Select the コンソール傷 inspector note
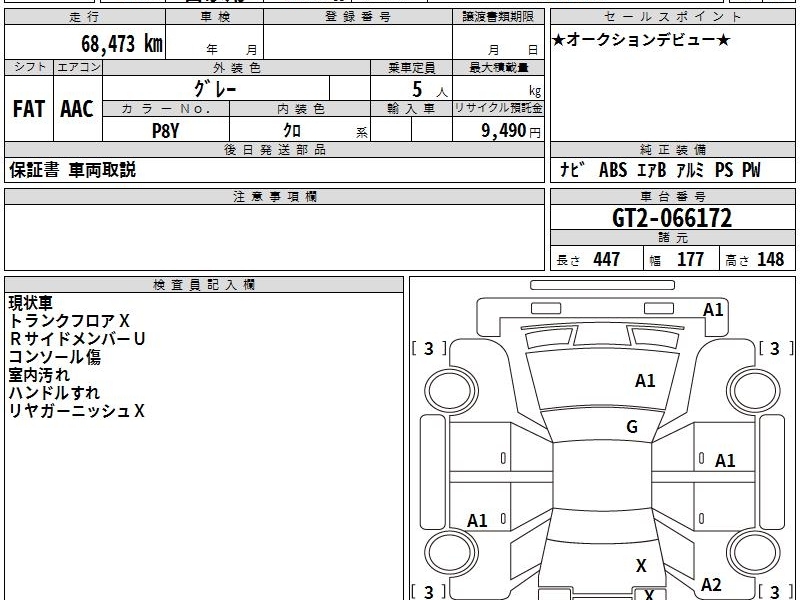The width and height of the screenshot is (800, 600). (55, 357)
